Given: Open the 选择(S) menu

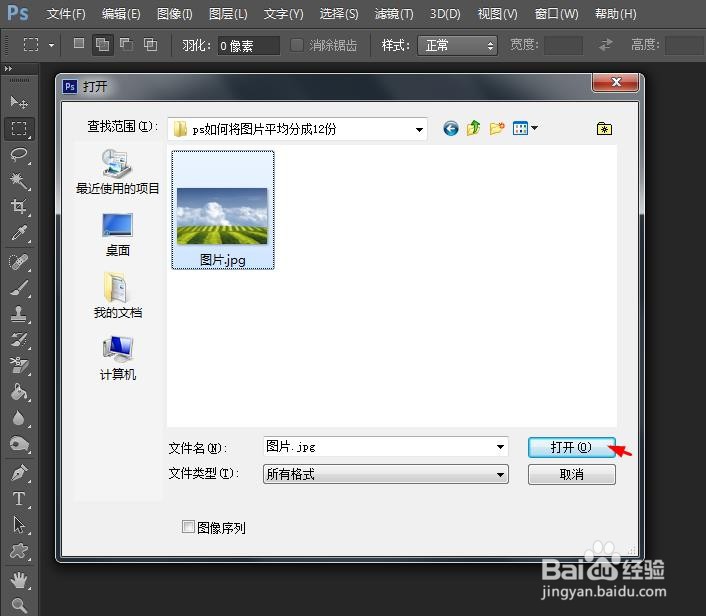Looking at the screenshot, I should [x=339, y=14].
